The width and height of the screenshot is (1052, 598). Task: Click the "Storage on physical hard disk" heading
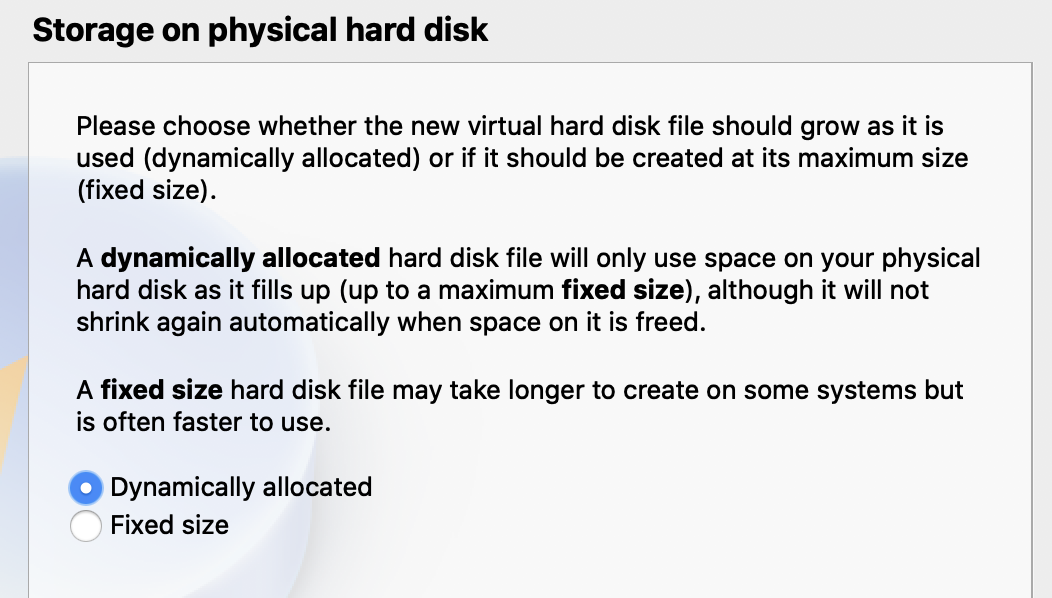[260, 29]
